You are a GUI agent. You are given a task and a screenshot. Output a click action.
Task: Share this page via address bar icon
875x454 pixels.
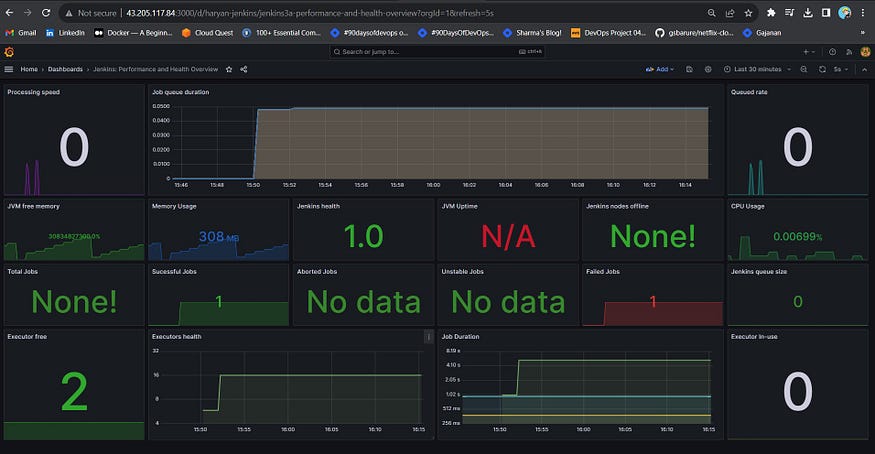729,13
